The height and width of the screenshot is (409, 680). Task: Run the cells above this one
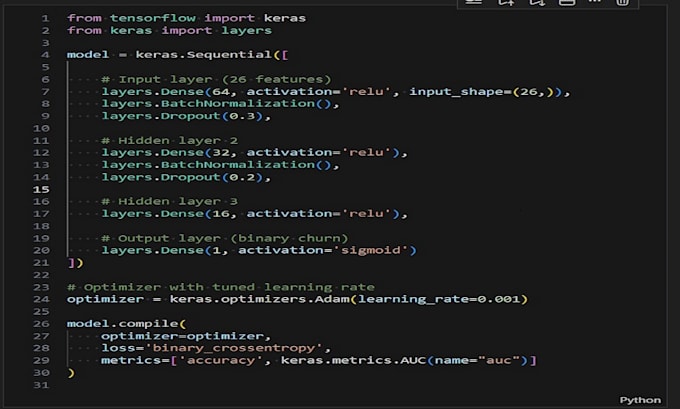click(506, 2)
